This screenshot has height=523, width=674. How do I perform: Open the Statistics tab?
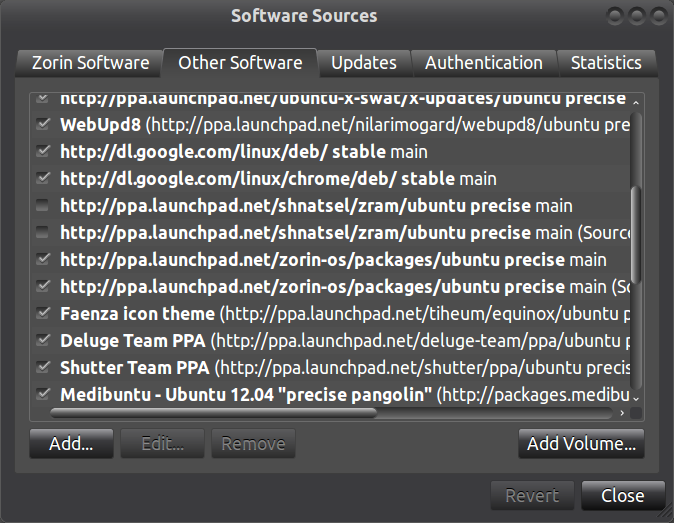click(x=606, y=63)
